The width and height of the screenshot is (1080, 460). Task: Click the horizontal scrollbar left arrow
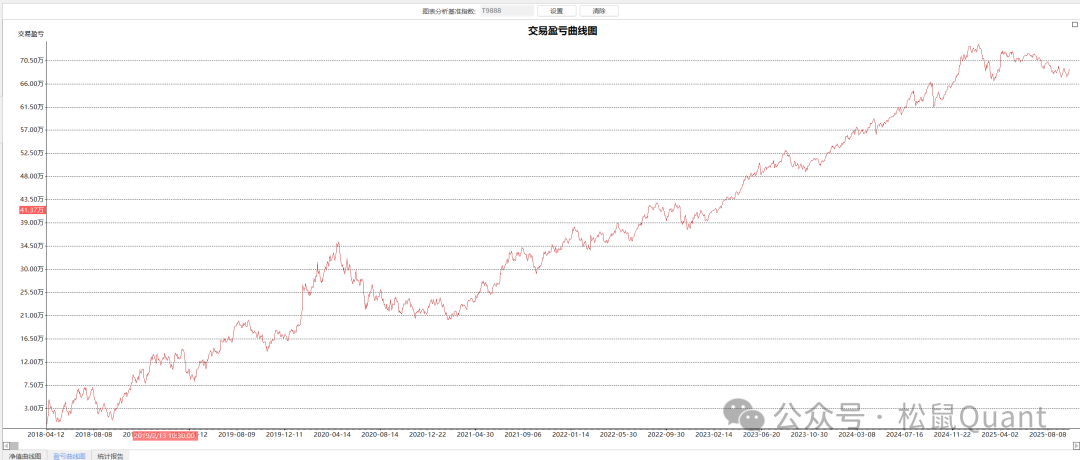click(x=4, y=445)
